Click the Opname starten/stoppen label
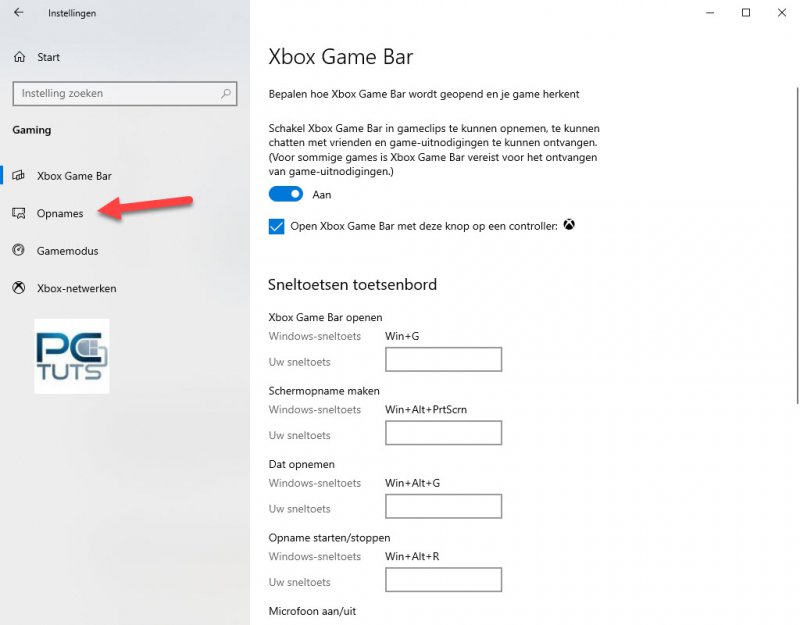Screen dimensions: 800x625 (x=329, y=538)
